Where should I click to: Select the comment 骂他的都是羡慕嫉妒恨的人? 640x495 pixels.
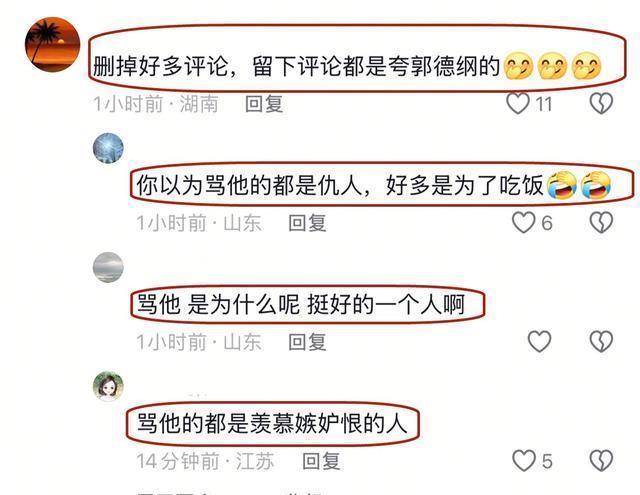pyautogui.click(x=272, y=423)
